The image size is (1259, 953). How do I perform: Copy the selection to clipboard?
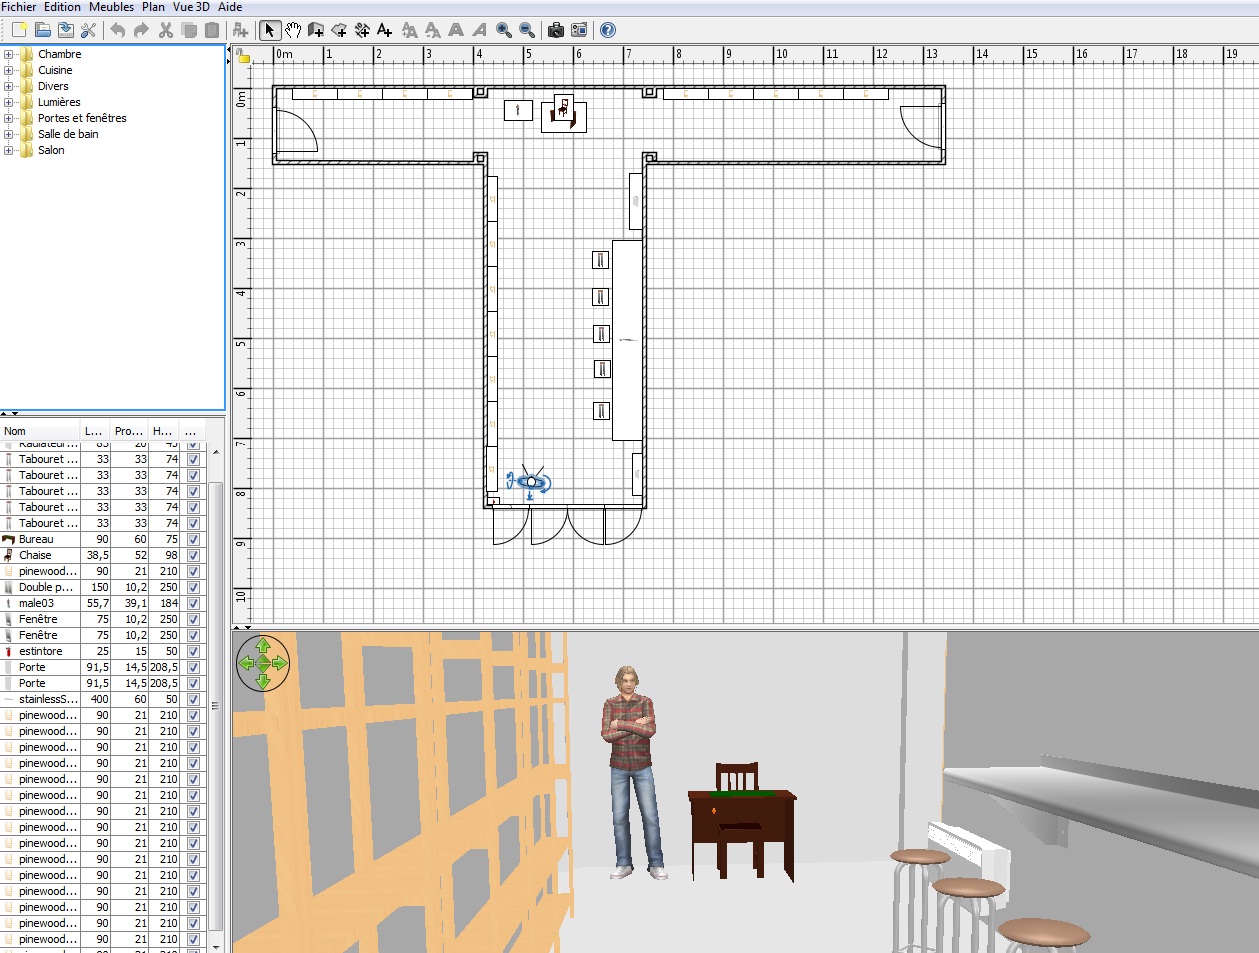[189, 30]
